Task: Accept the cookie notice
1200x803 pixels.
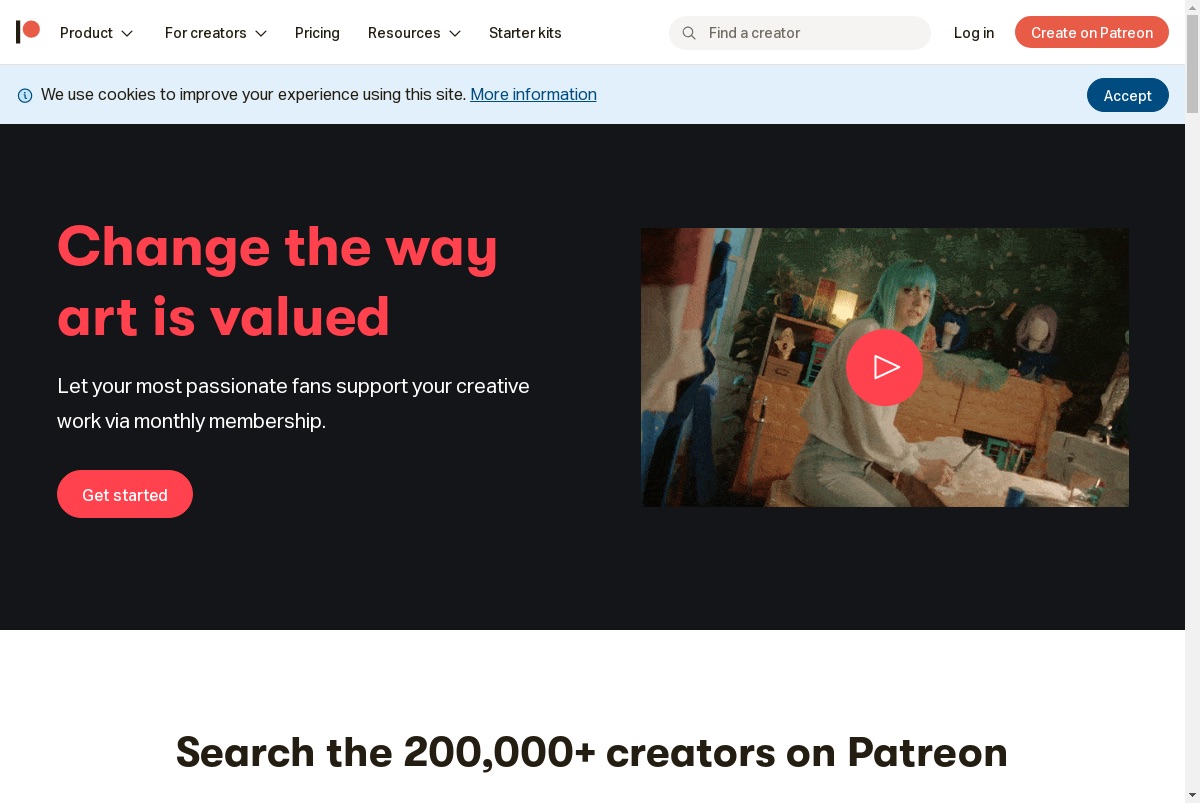Action: tap(1128, 95)
